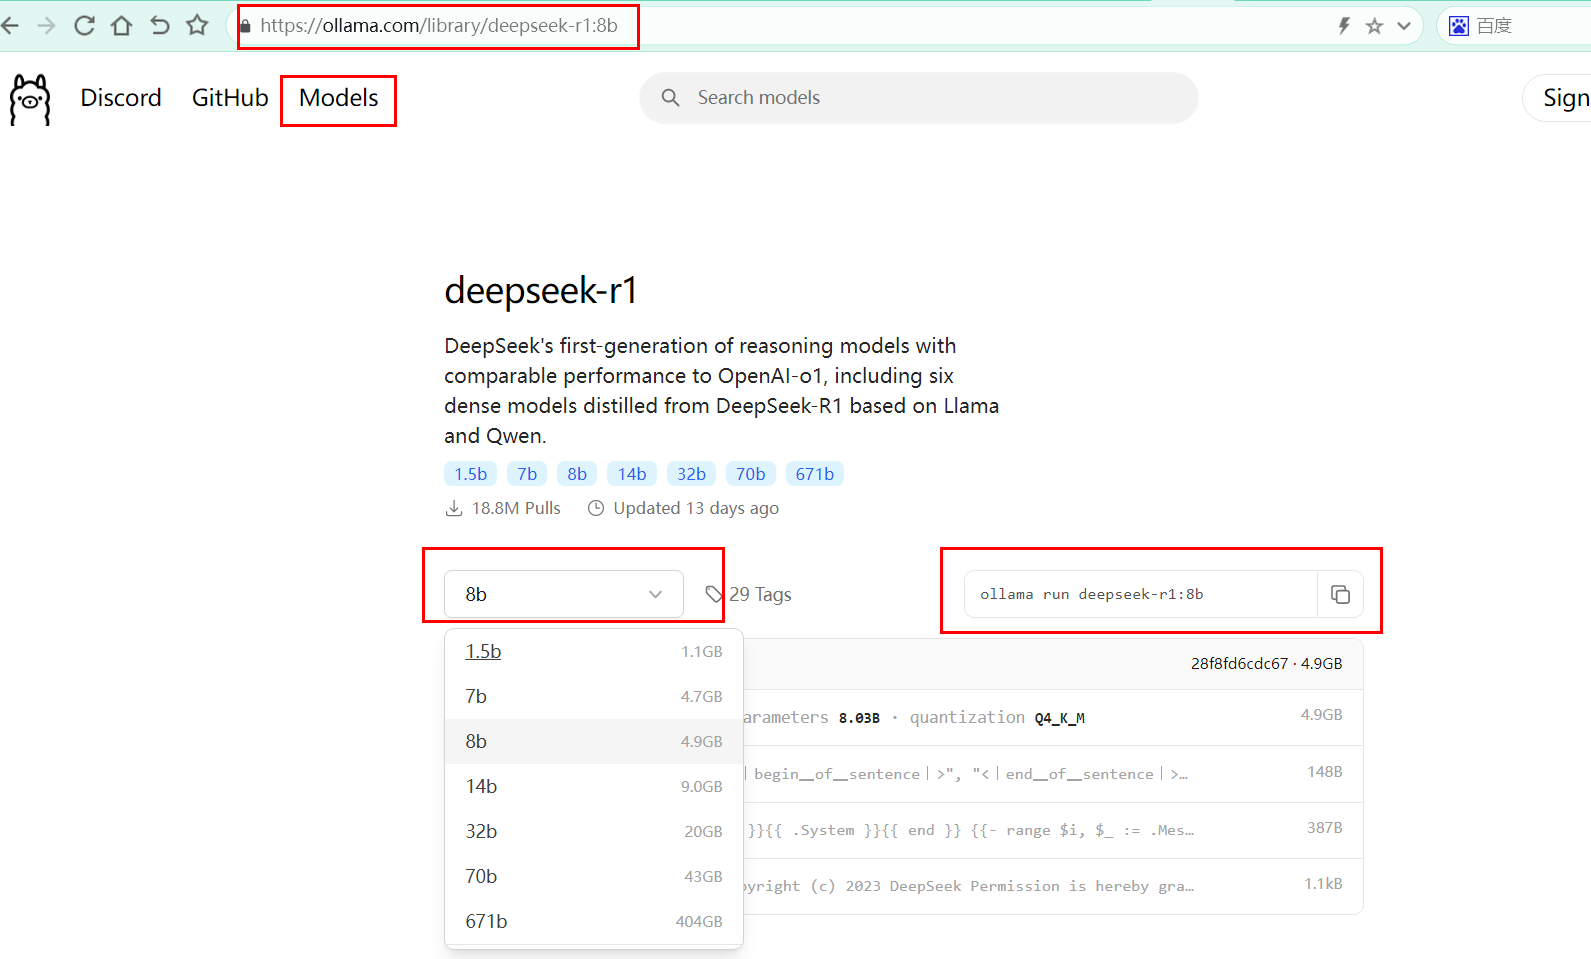1591x959 pixels.
Task: Click the download icon next to 18.8M Pulls
Action: point(454,509)
